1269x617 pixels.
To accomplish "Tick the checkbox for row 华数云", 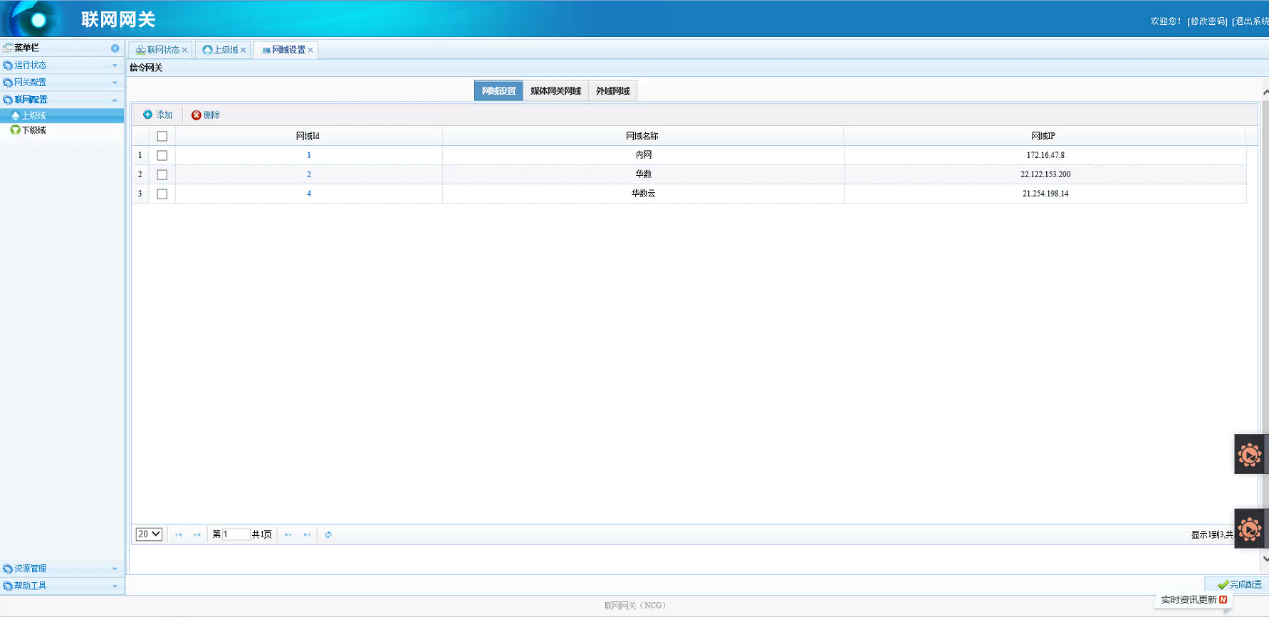I will click(x=162, y=193).
